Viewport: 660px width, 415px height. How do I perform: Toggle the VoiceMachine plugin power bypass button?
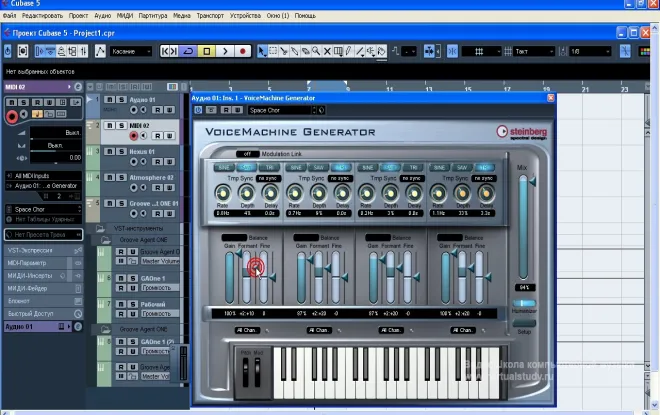(x=198, y=110)
